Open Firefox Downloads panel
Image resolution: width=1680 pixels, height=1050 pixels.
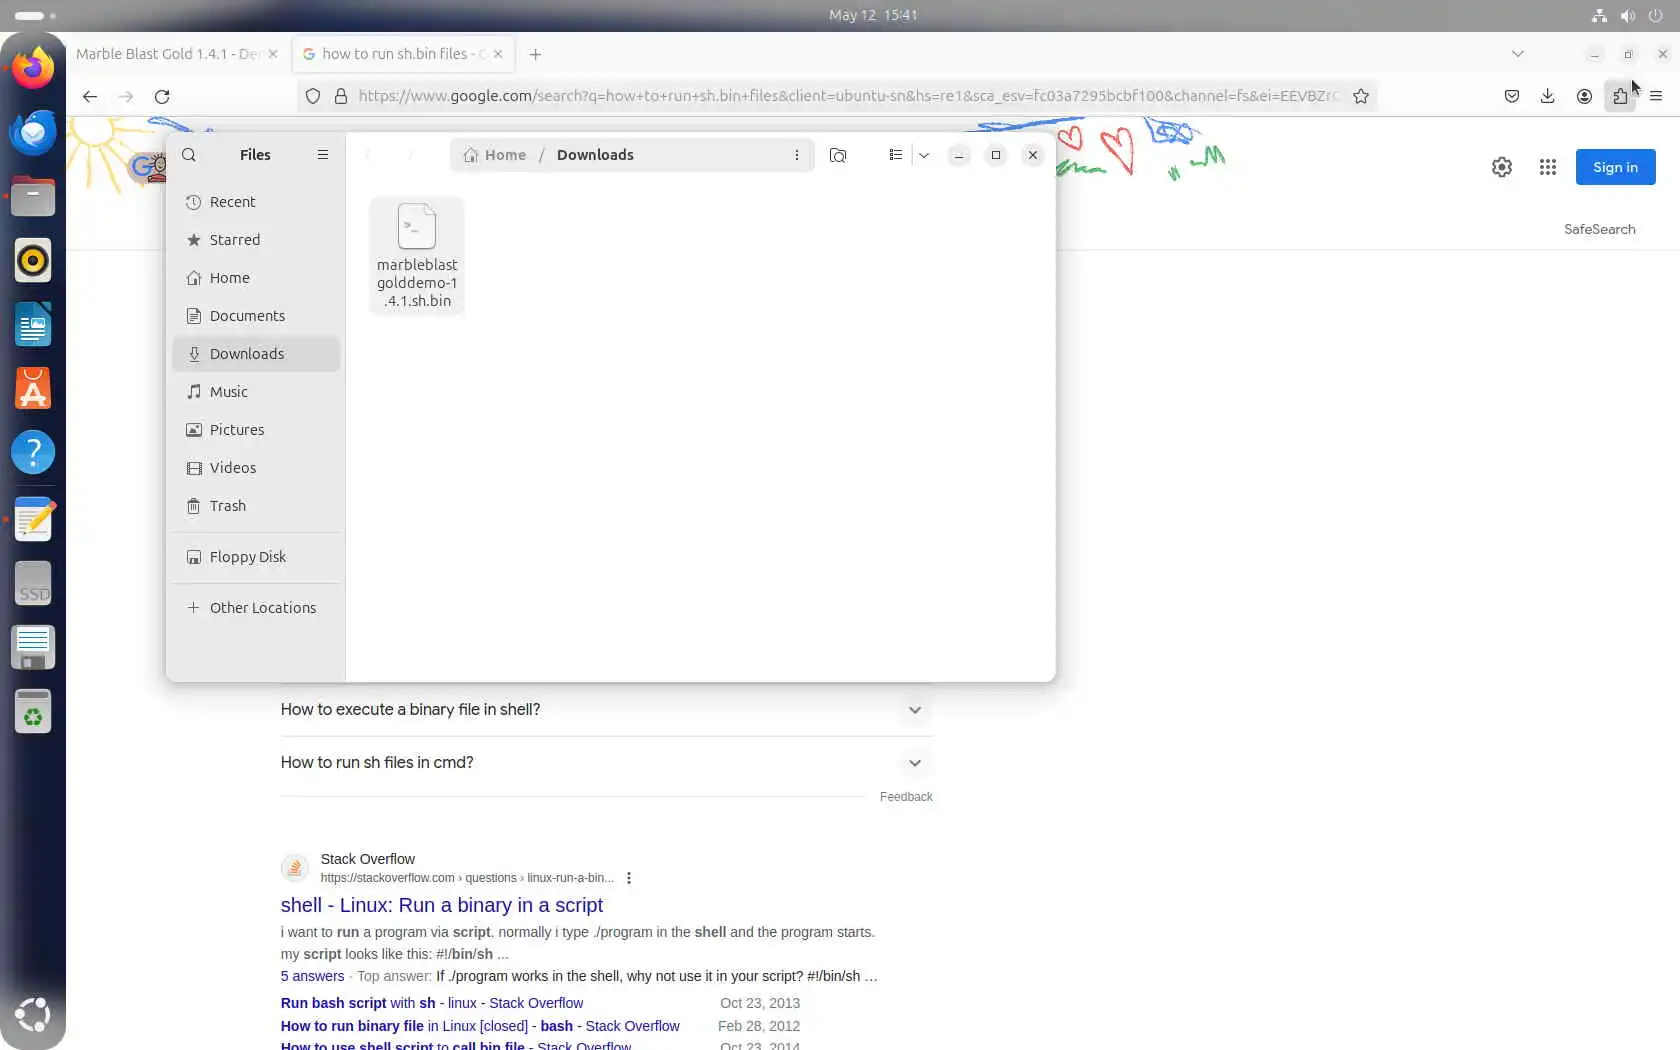1548,96
